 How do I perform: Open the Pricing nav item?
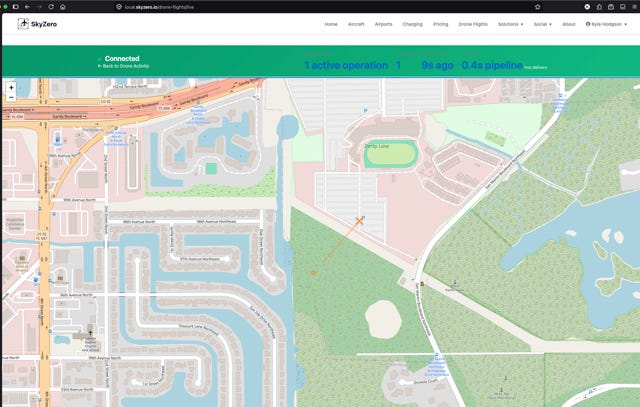pyautogui.click(x=440, y=24)
